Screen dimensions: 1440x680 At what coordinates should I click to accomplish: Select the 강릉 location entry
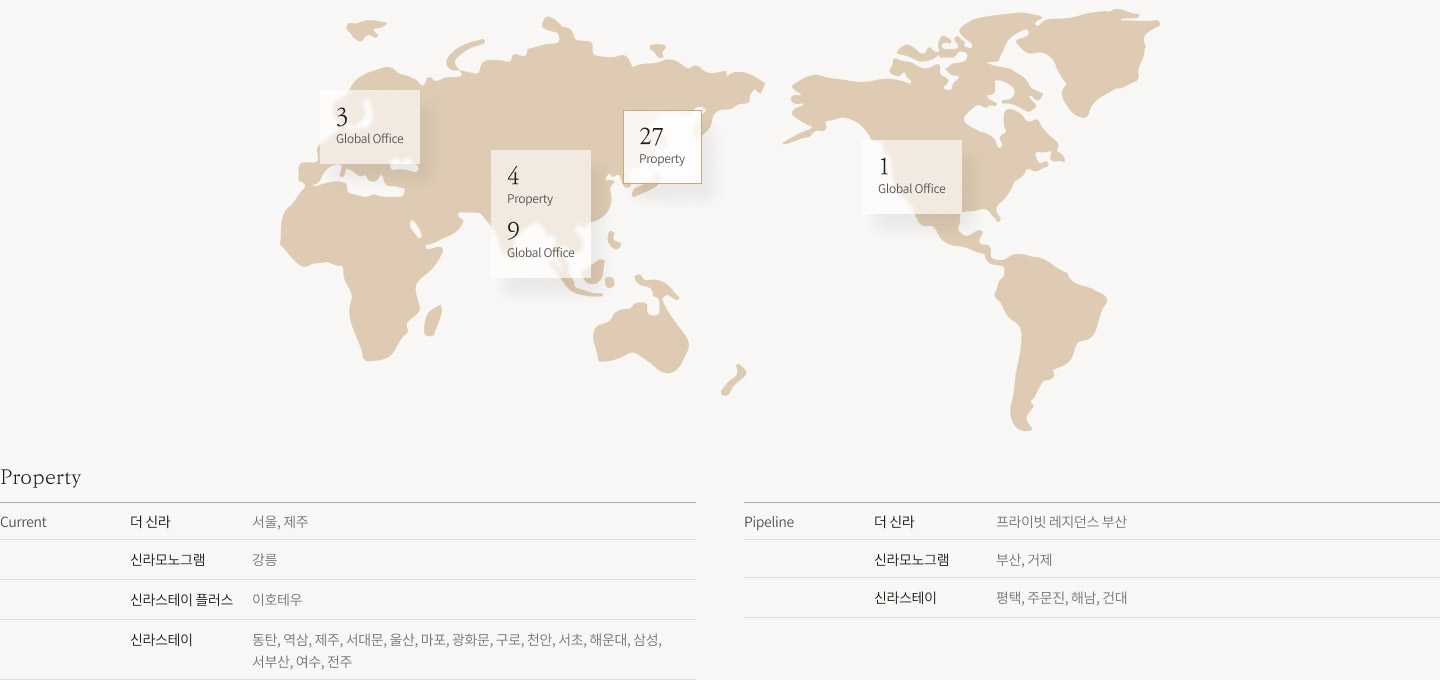tap(264, 560)
